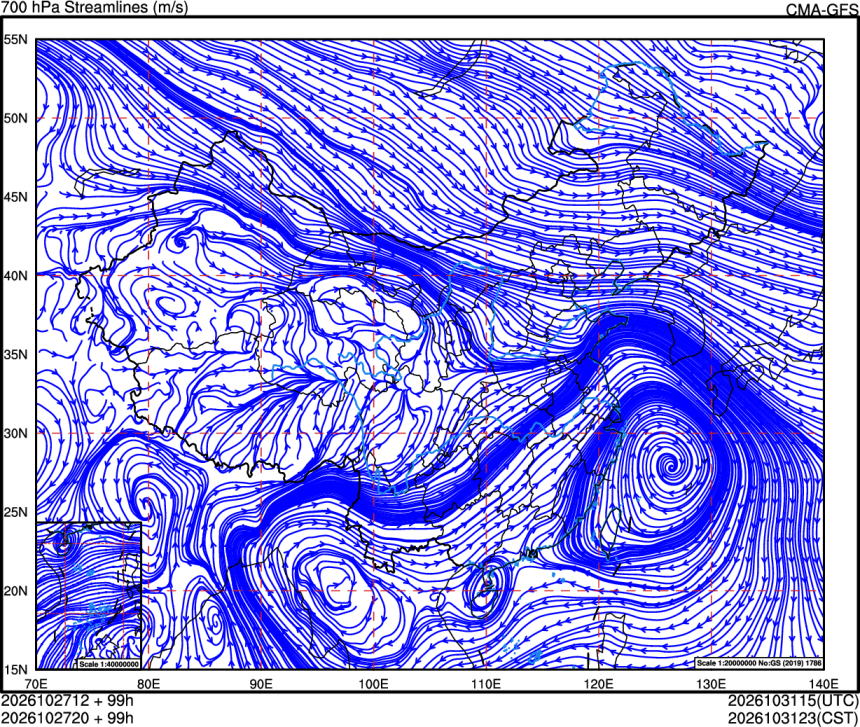Select the inset "Scale 1:40000000" label
The width and height of the screenshot is (860, 727).
(x=109, y=664)
